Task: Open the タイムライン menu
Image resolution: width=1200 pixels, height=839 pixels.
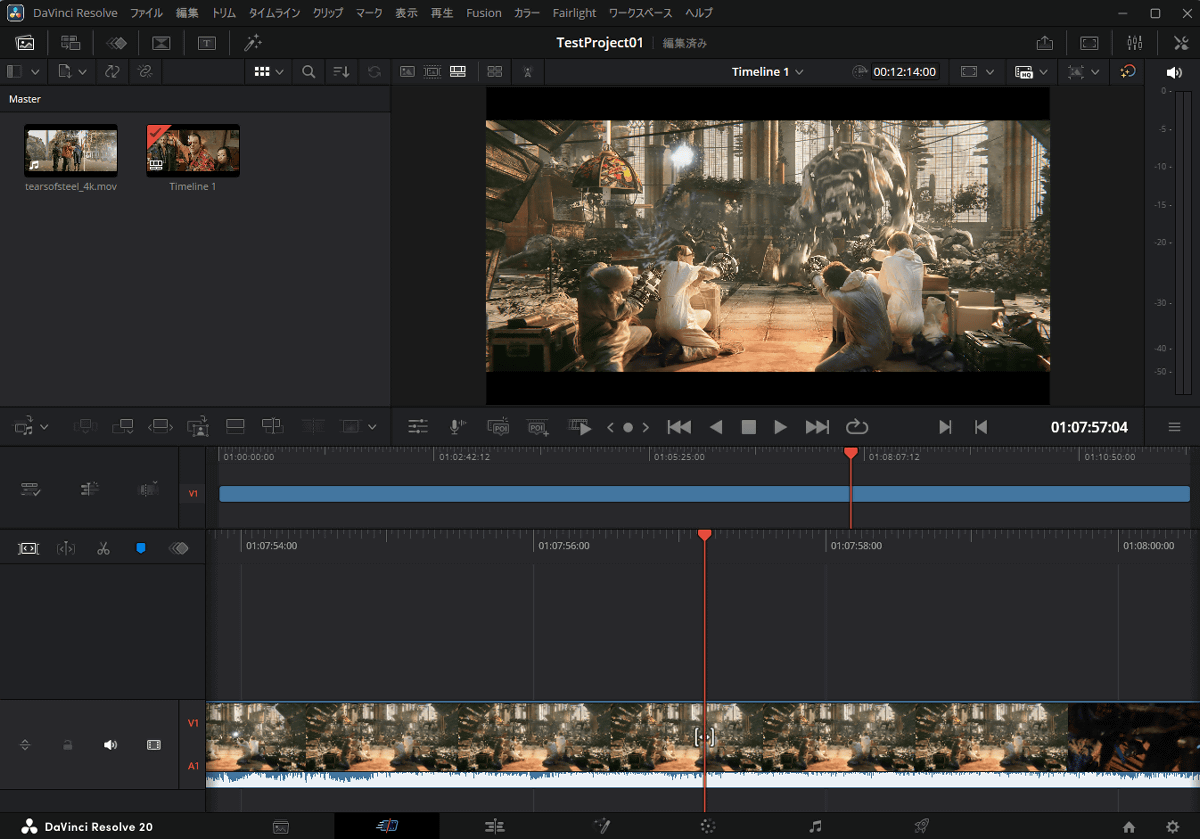Action: tap(275, 13)
